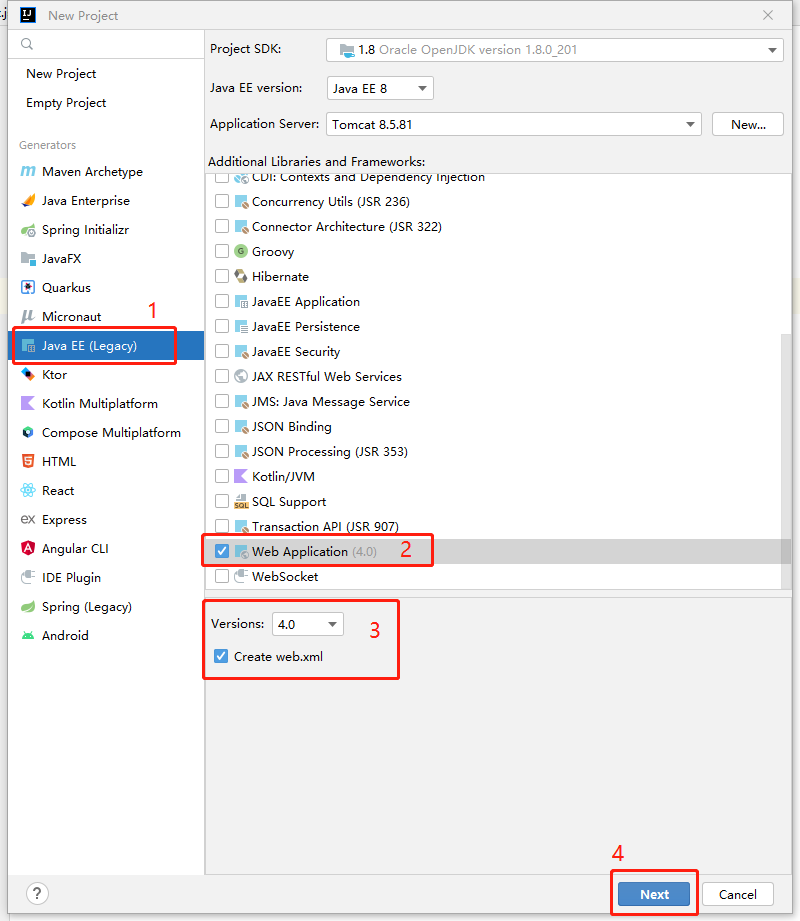
Task: Check the WebSocket checkbox
Action: click(x=222, y=576)
